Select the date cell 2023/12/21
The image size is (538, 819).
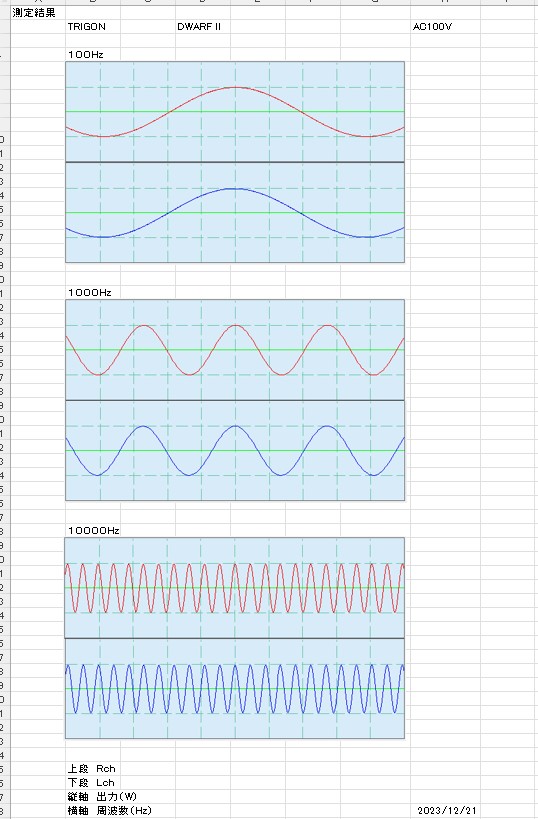tap(447, 811)
